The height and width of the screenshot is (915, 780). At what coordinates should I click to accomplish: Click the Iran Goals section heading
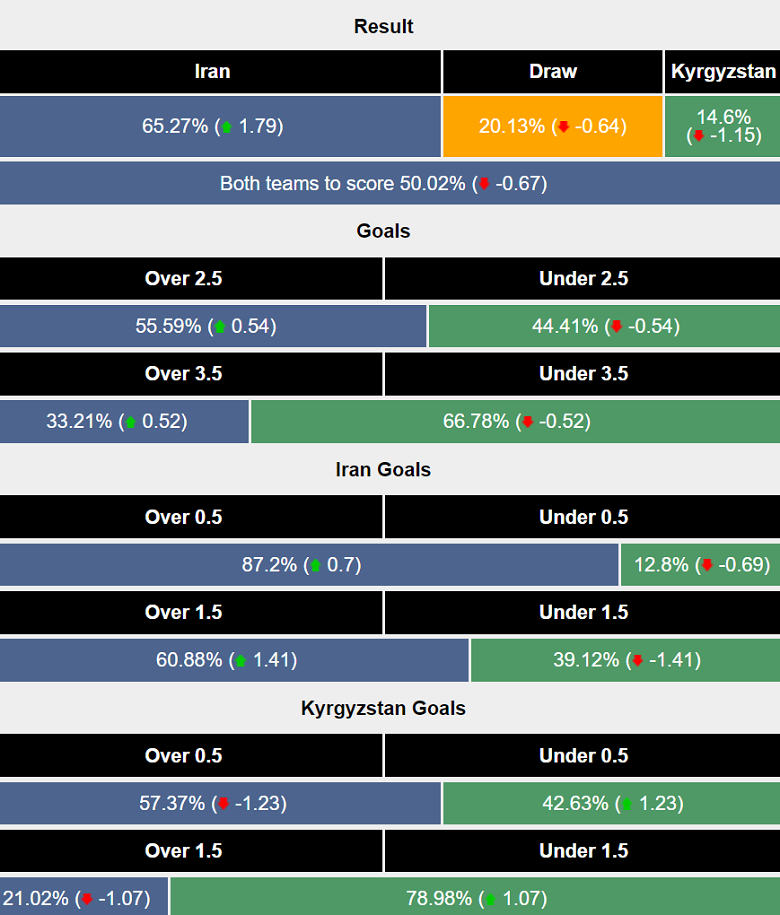tap(383, 469)
